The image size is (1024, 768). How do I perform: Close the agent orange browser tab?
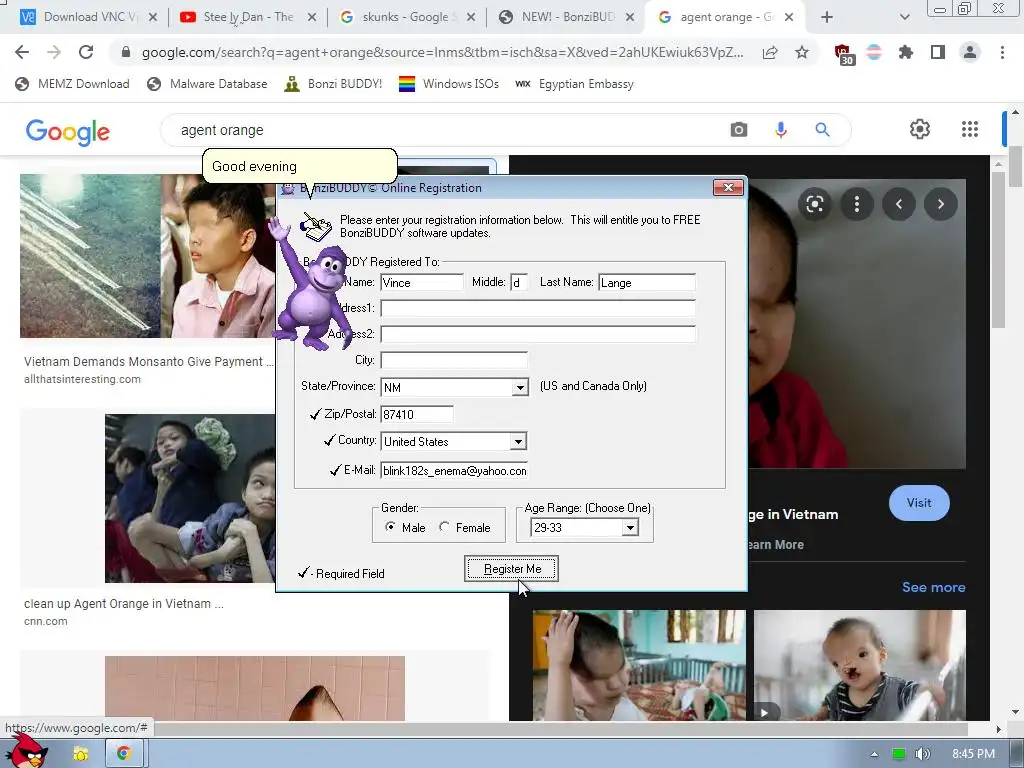(x=789, y=18)
